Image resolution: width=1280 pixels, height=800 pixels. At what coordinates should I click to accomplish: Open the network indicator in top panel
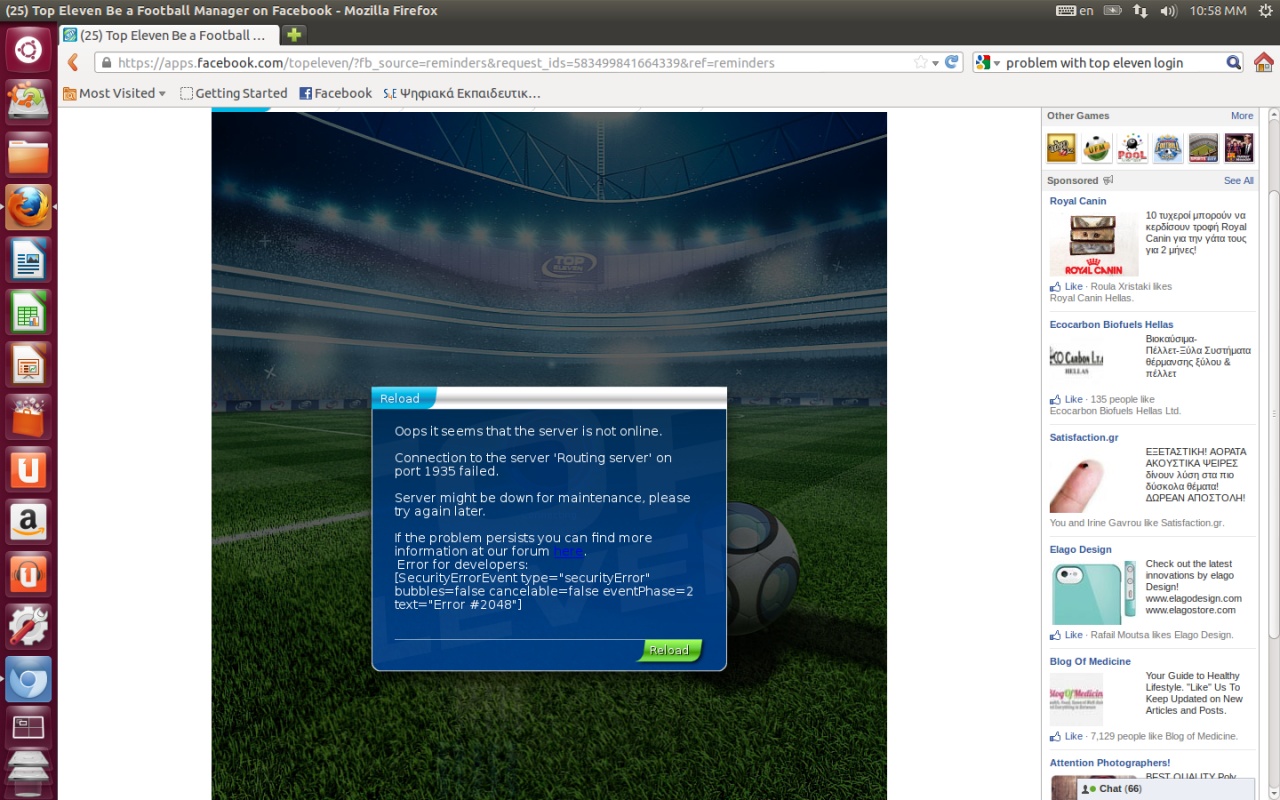[x=1140, y=11]
